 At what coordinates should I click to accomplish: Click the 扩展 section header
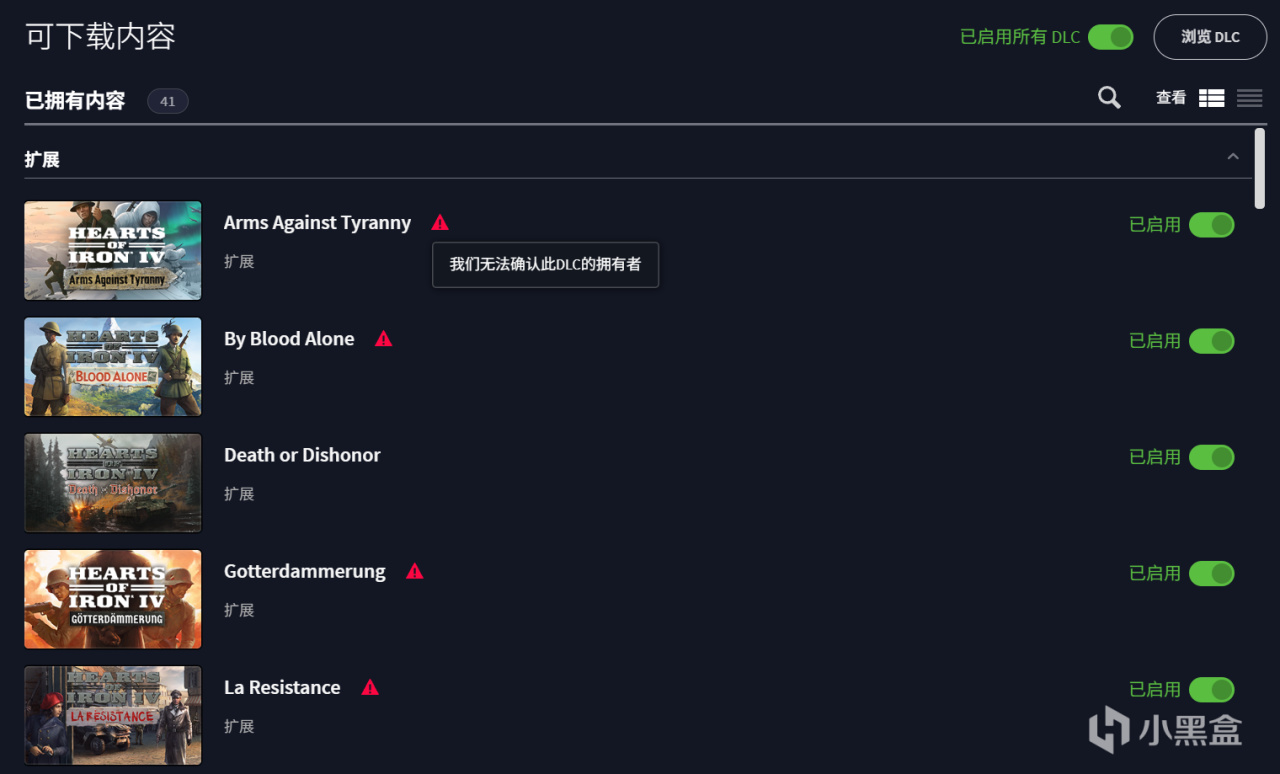click(x=42, y=160)
